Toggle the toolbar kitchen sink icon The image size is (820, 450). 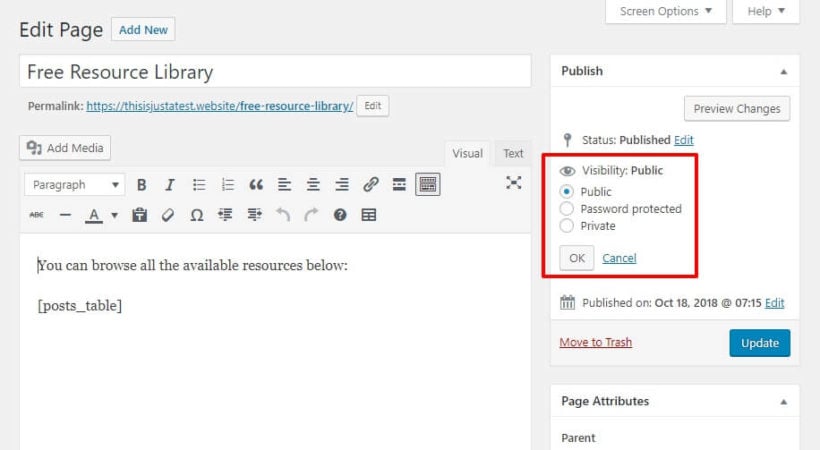coord(428,185)
